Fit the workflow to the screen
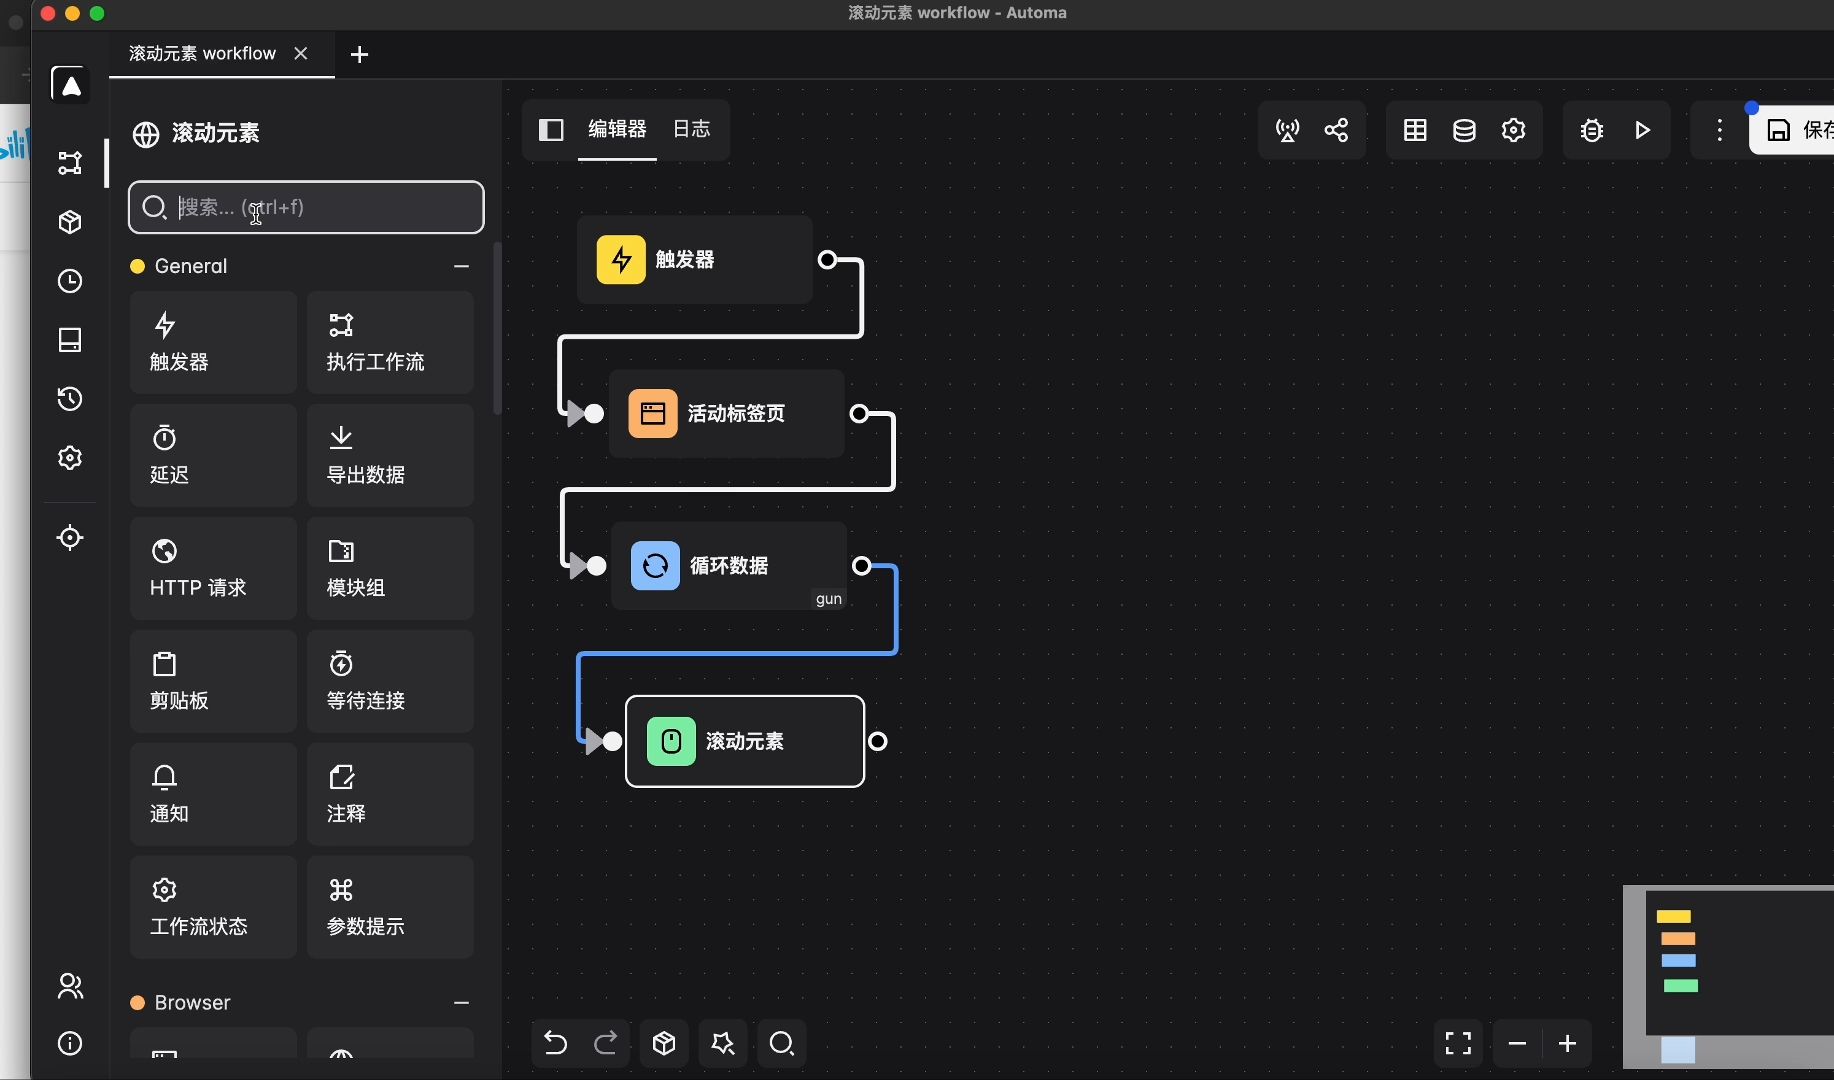 [x=1459, y=1043]
